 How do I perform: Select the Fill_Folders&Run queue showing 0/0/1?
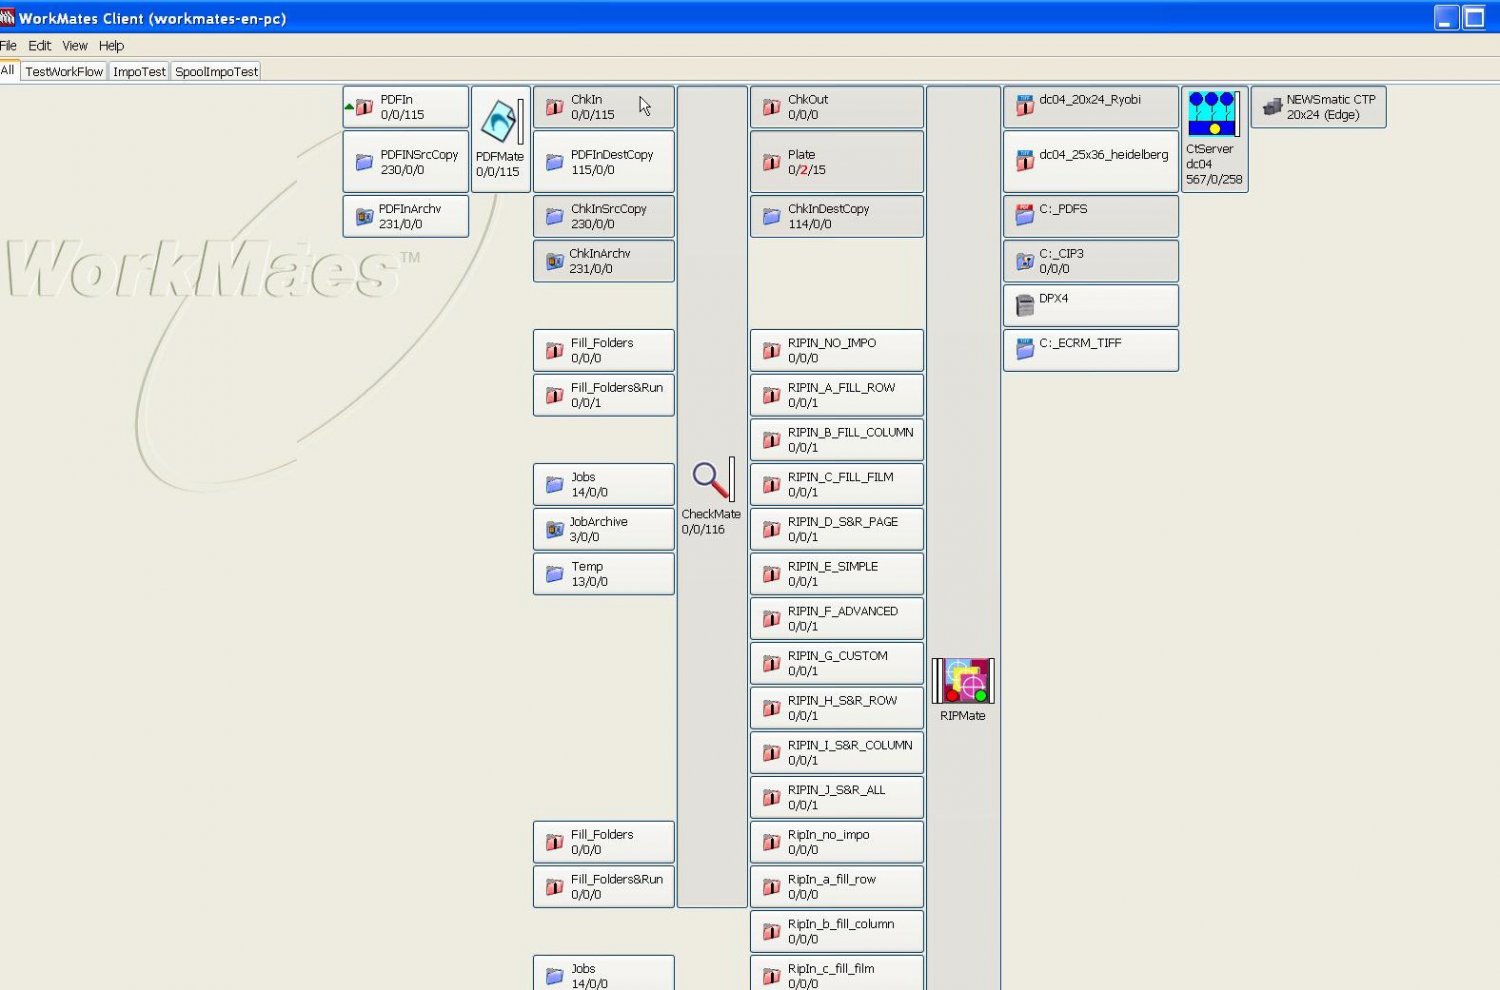pos(604,395)
